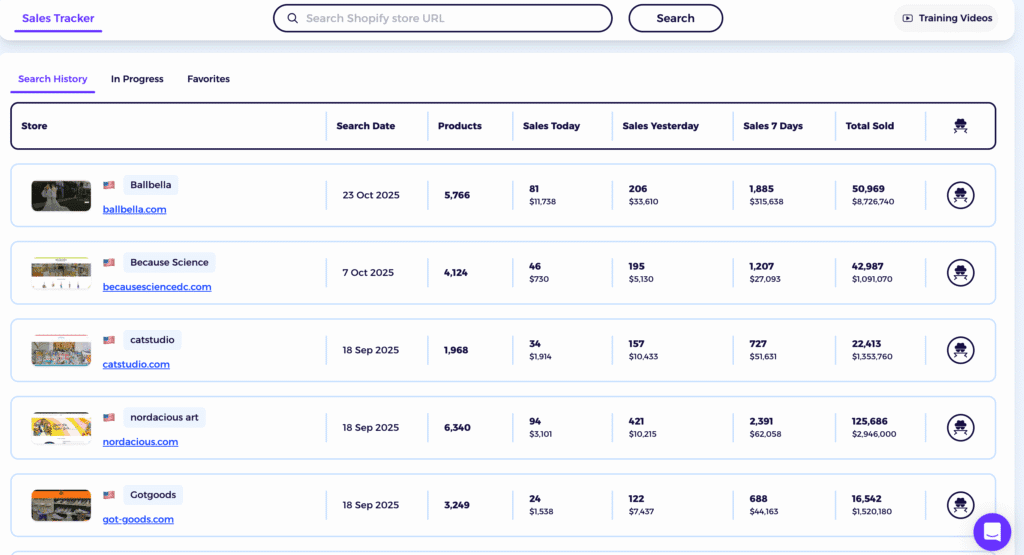Click the spy icon in table header

tap(960, 126)
